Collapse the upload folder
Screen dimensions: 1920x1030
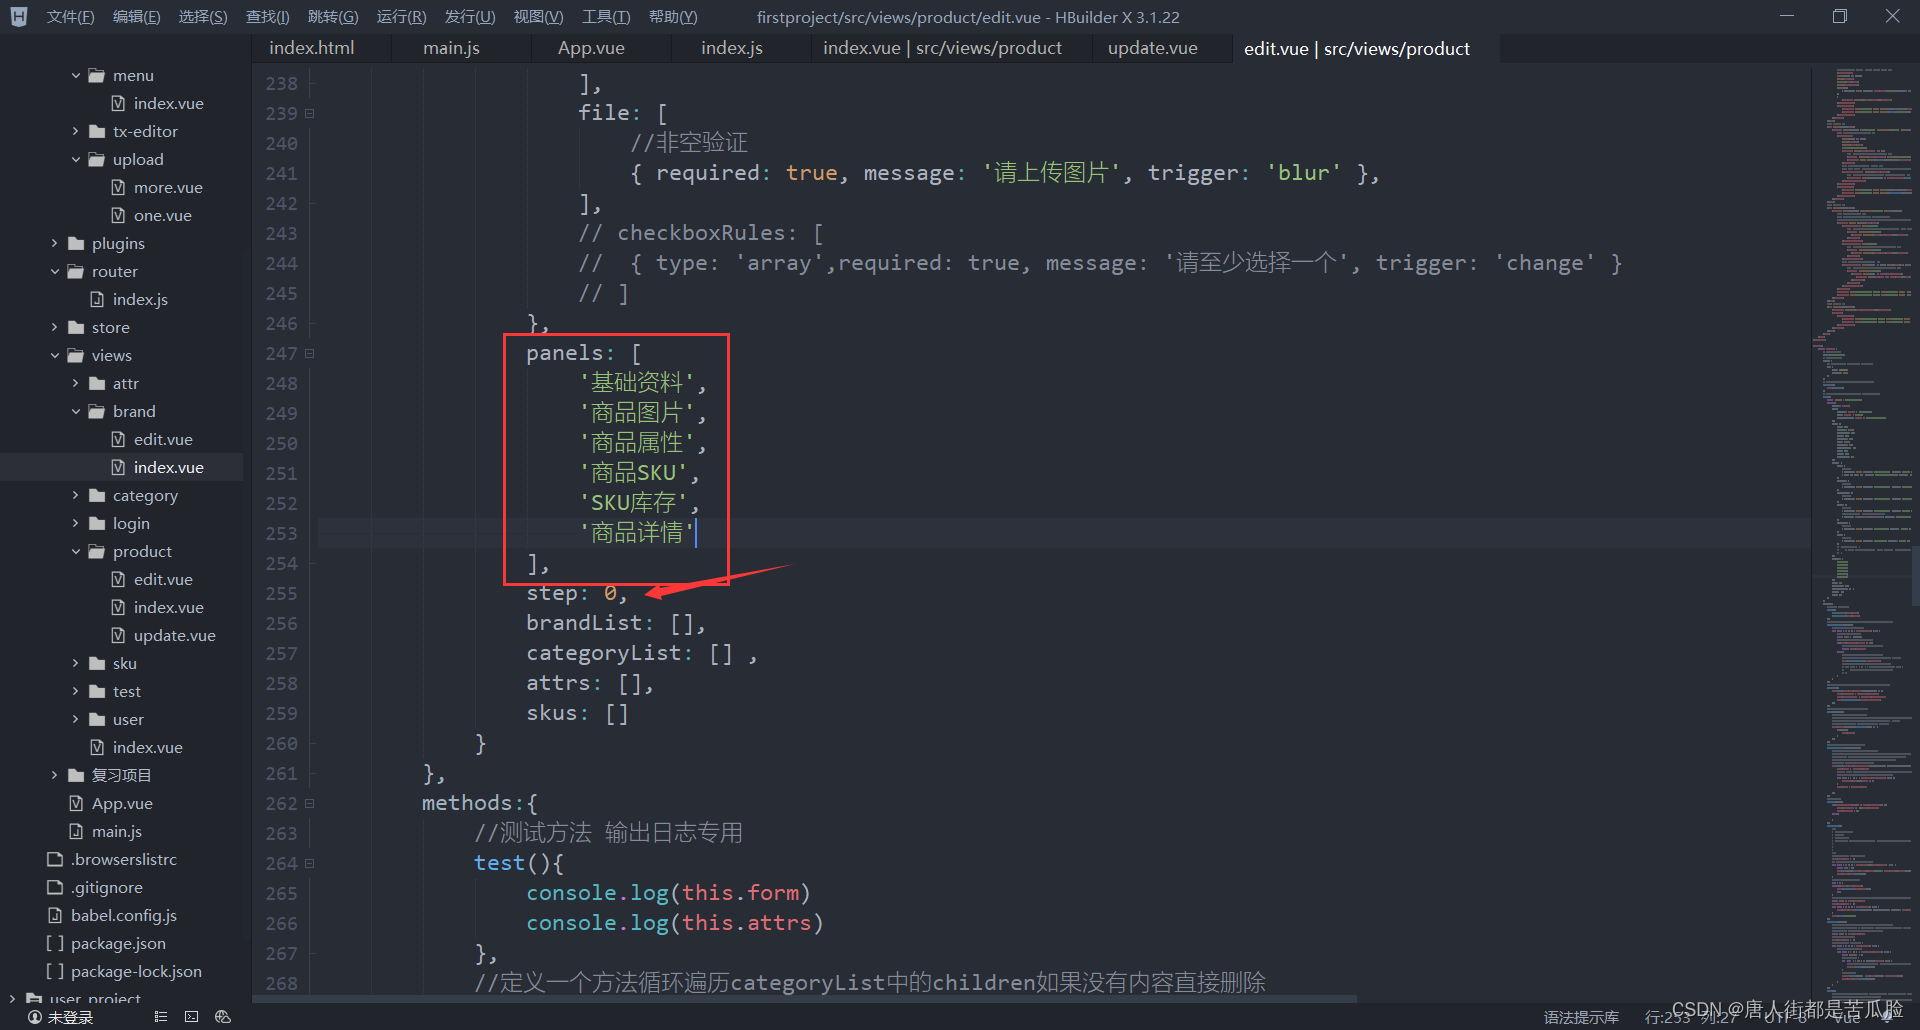(x=75, y=159)
